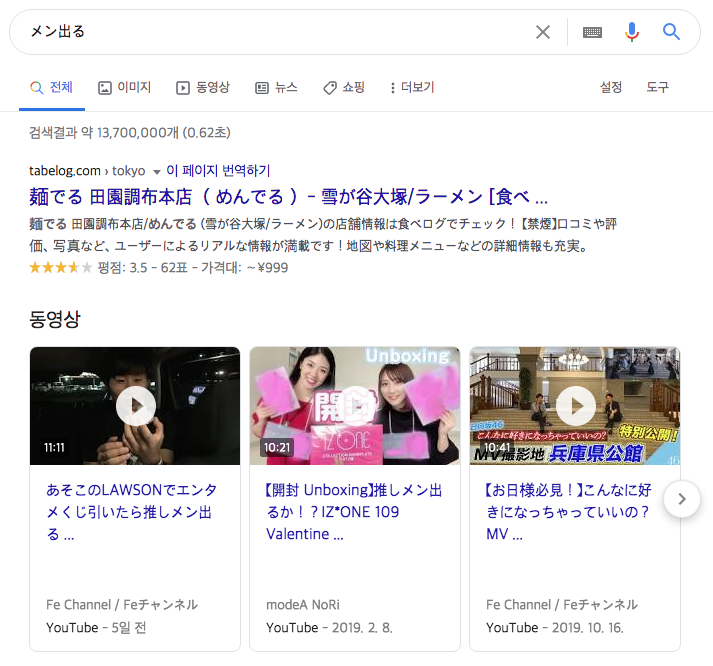The height and width of the screenshot is (666, 713).
Task: Open the 뉴스 (News) tab
Action: point(276,87)
